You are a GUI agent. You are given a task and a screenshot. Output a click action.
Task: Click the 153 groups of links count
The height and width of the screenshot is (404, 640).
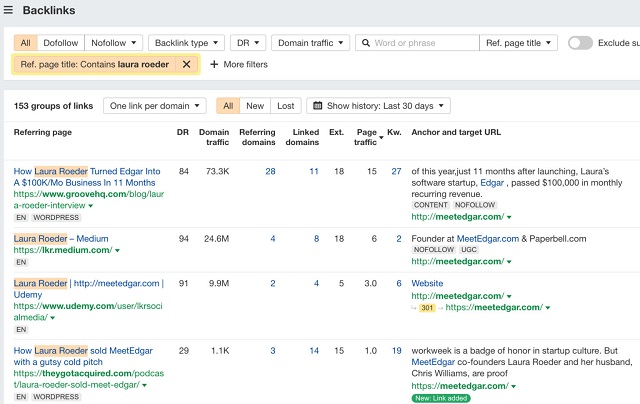point(53,106)
